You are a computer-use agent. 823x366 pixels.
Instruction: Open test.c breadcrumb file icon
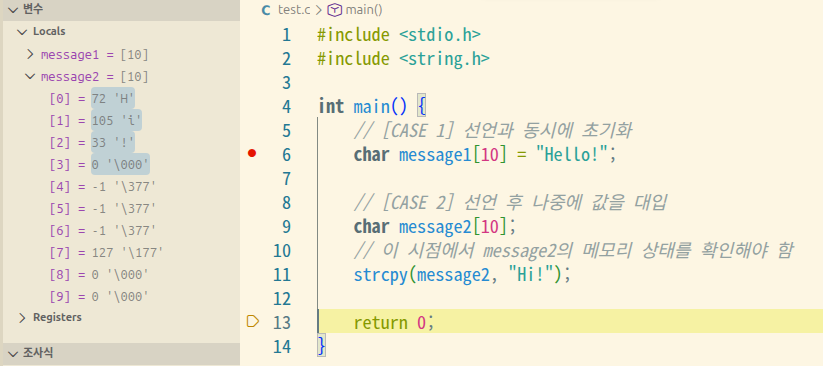click(x=266, y=10)
